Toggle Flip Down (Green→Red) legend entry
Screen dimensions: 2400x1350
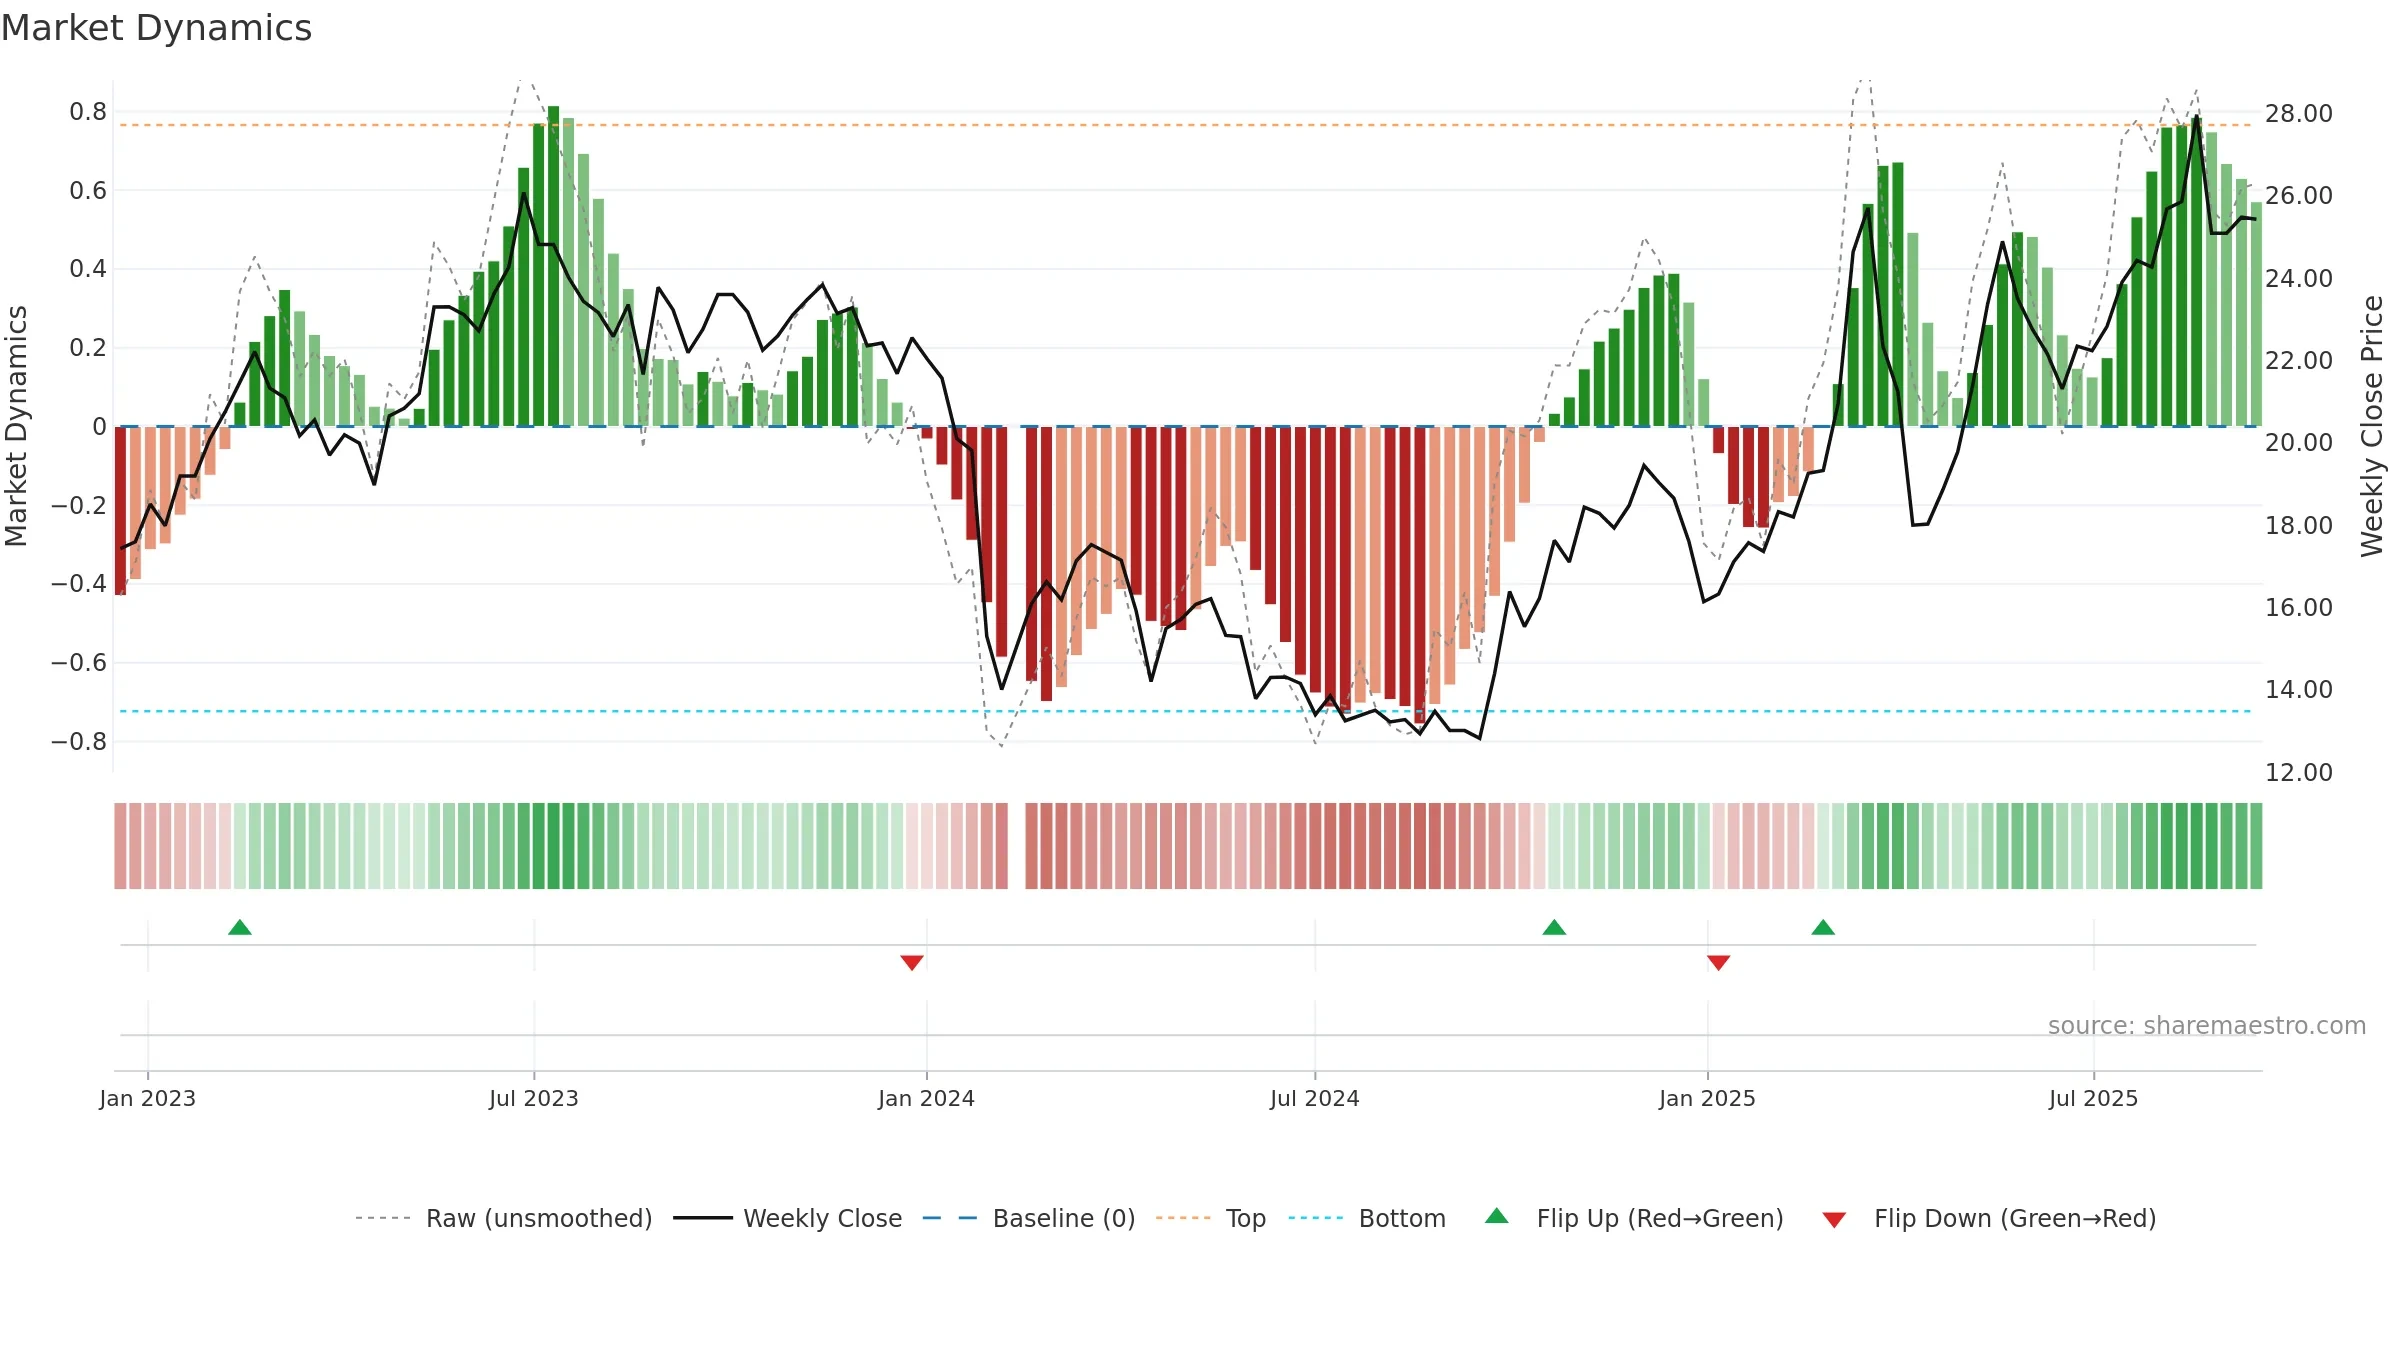point(1989,1218)
